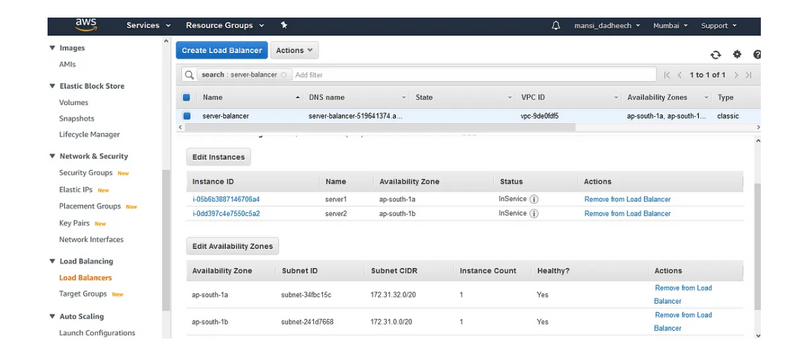
Task: Remove ap-south-1b zone from Load Balancer
Action: click(x=683, y=322)
